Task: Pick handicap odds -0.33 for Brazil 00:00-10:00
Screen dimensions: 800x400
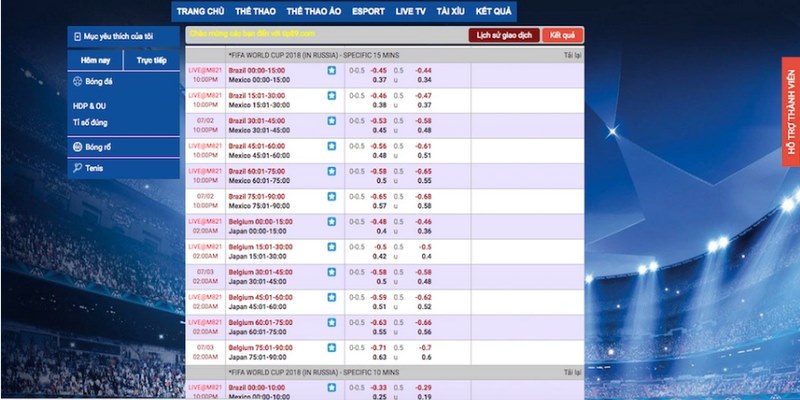Action: coord(379,387)
